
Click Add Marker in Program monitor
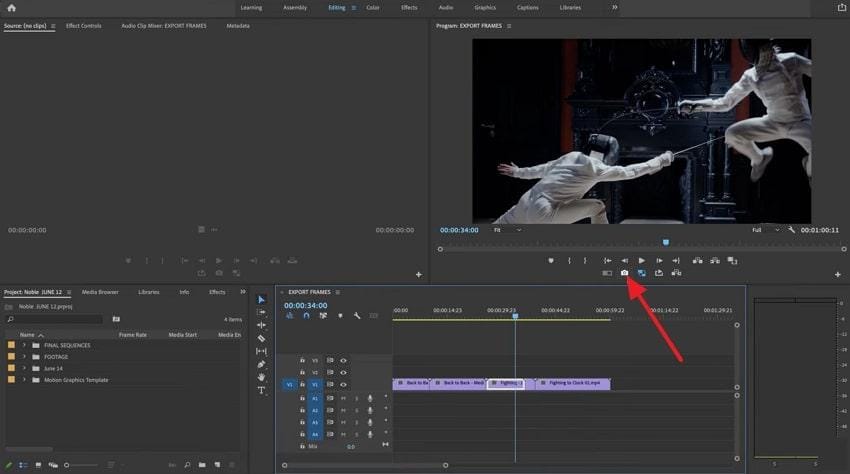[x=551, y=261]
